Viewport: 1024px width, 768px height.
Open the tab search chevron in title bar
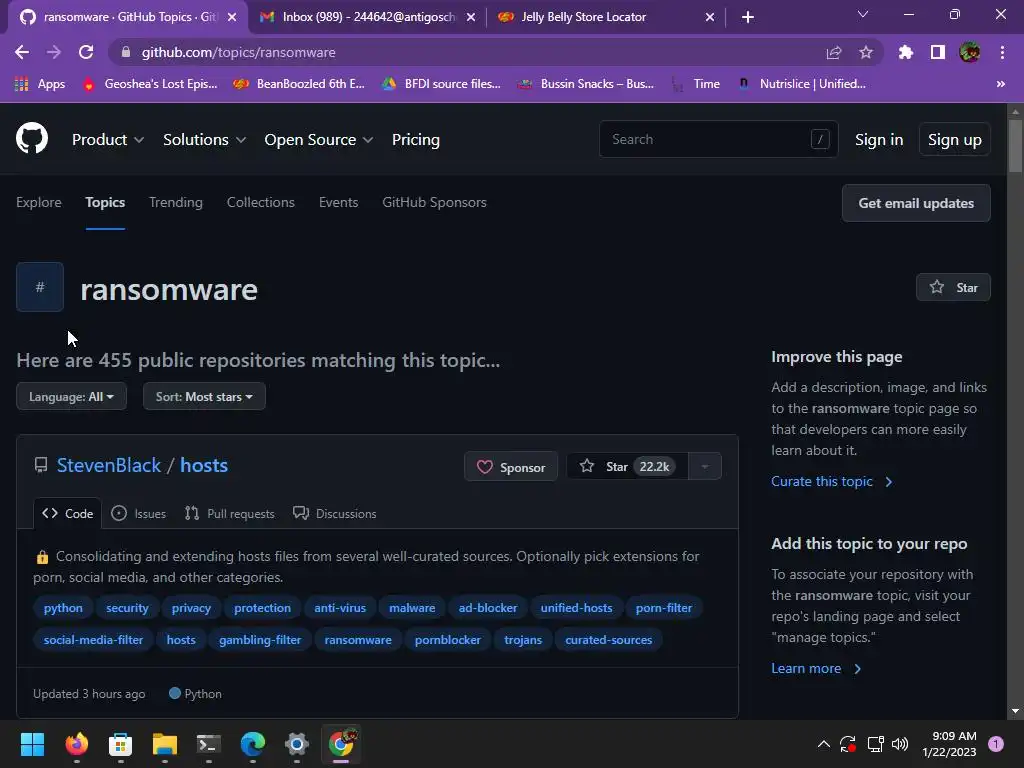coord(863,14)
